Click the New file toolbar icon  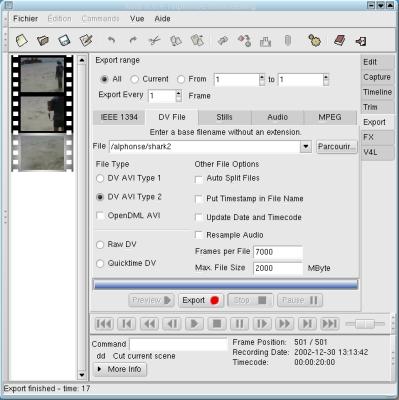[x=22, y=41]
